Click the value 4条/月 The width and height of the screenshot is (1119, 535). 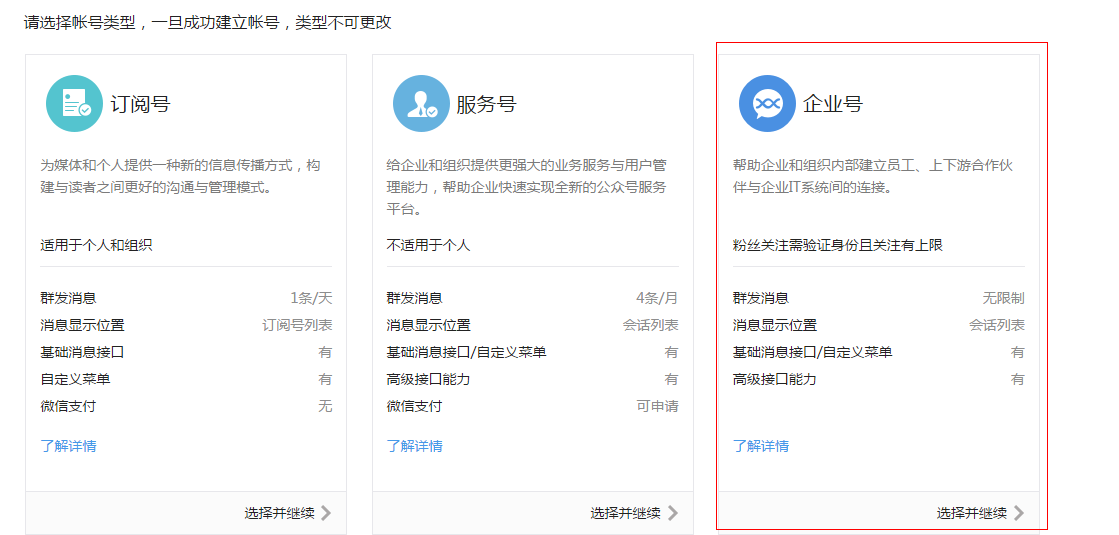point(657,298)
